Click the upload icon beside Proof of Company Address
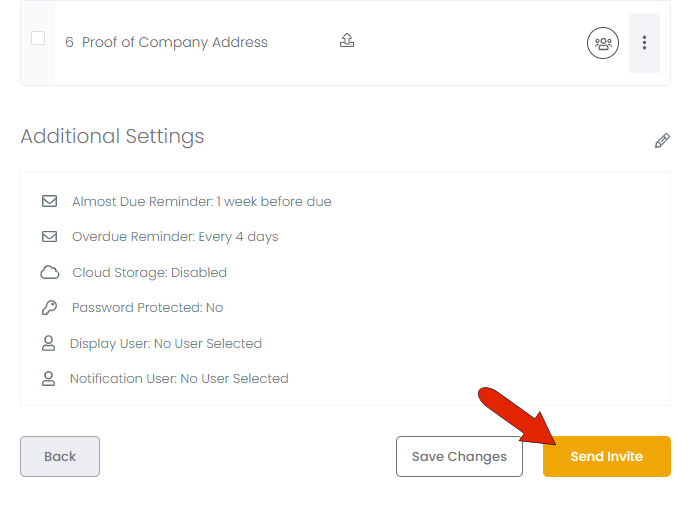 [347, 41]
